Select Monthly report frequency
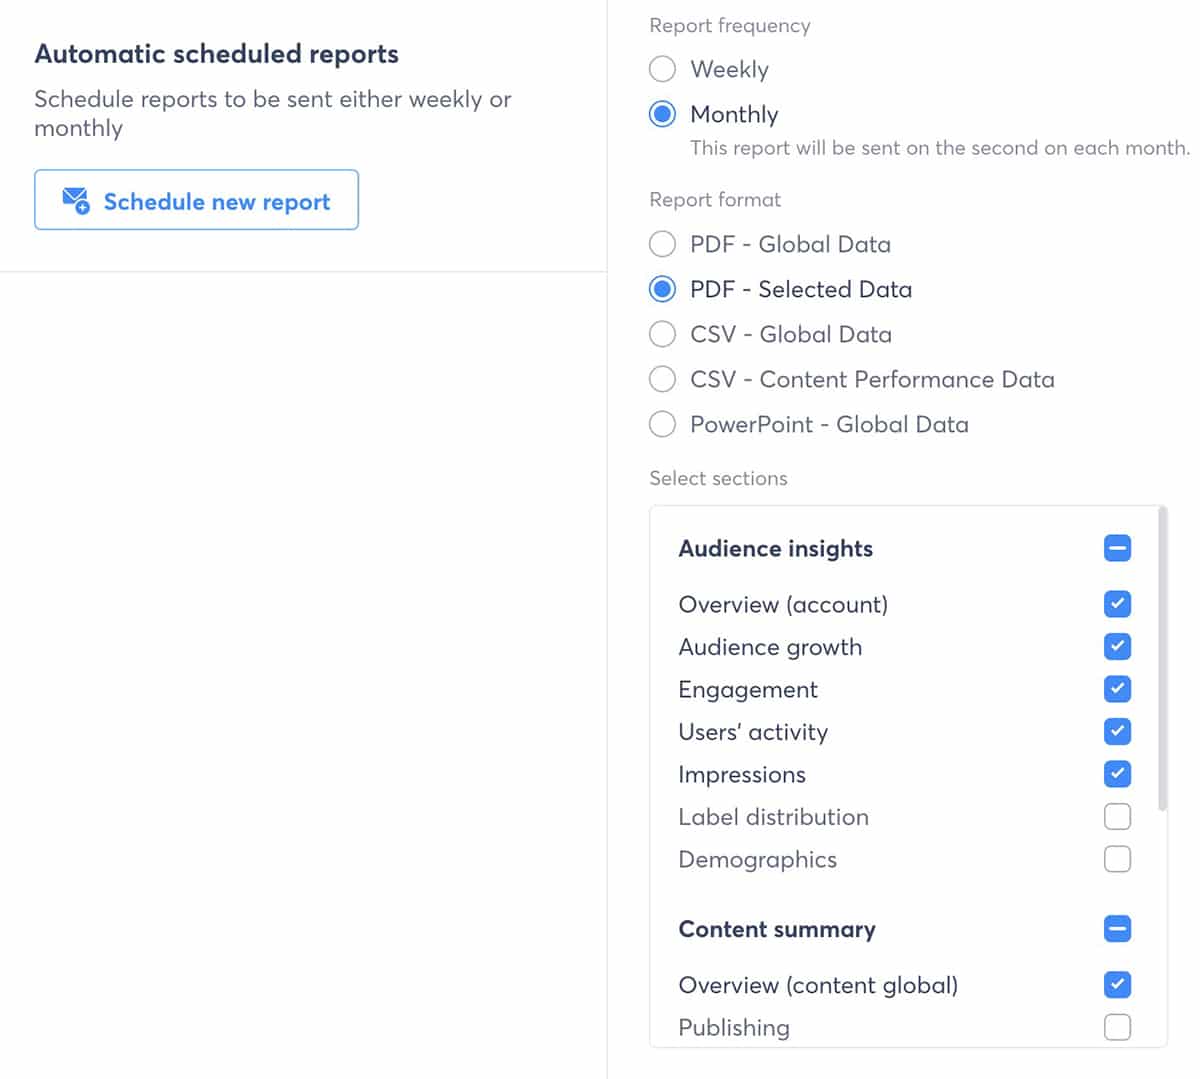1200x1079 pixels. (662, 114)
